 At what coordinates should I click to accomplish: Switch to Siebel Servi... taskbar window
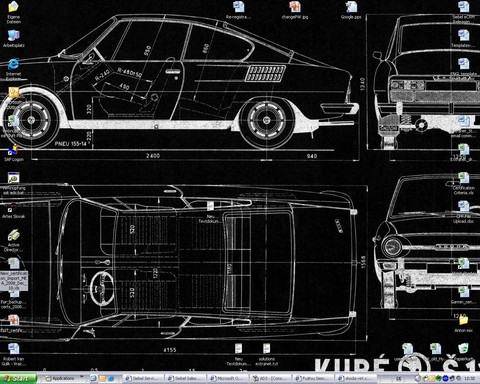coord(144,378)
